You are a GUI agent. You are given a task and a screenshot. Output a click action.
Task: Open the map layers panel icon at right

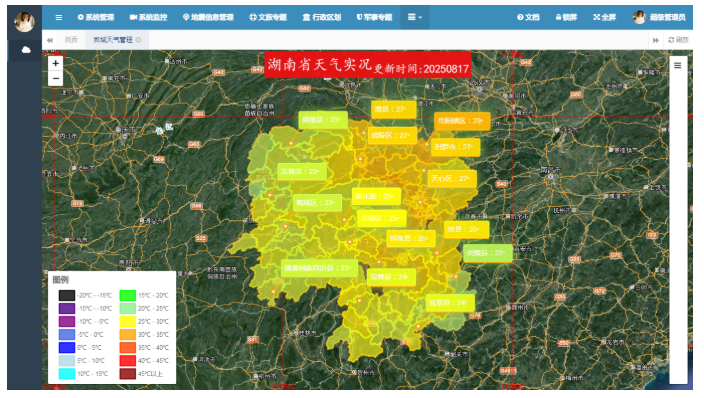678,66
